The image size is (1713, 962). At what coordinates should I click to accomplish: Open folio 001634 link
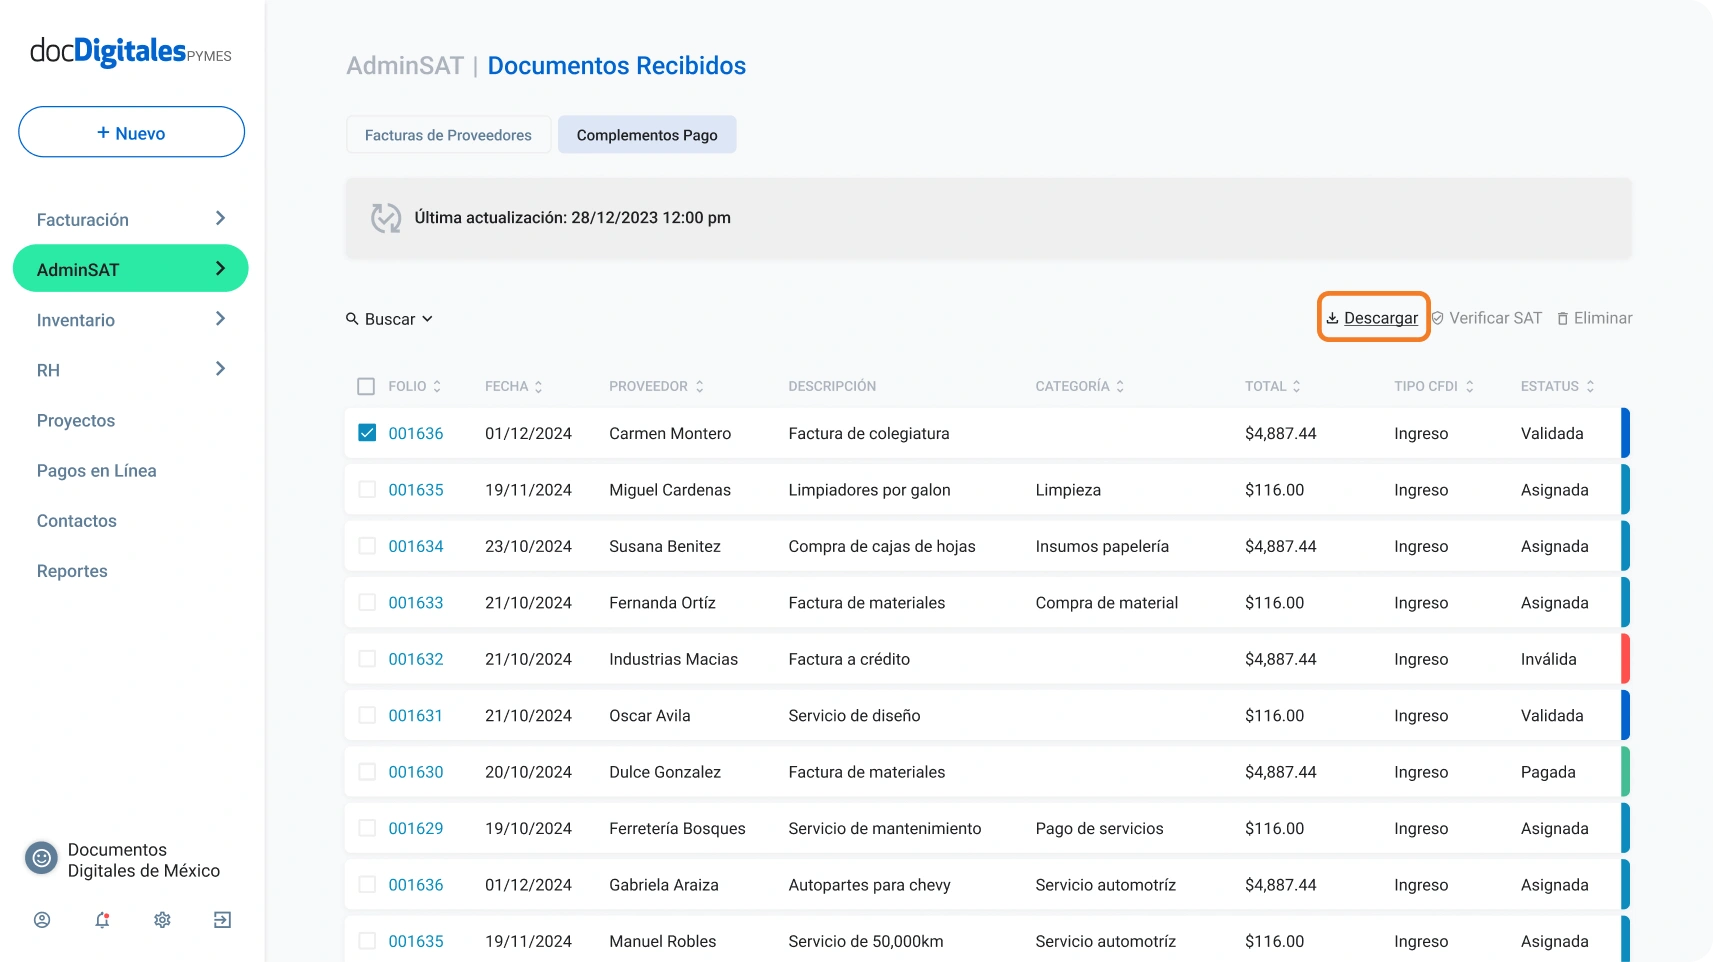tap(416, 546)
